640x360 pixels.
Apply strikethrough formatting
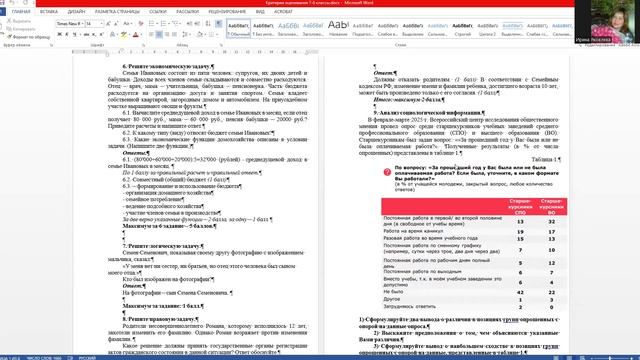tap(86, 34)
